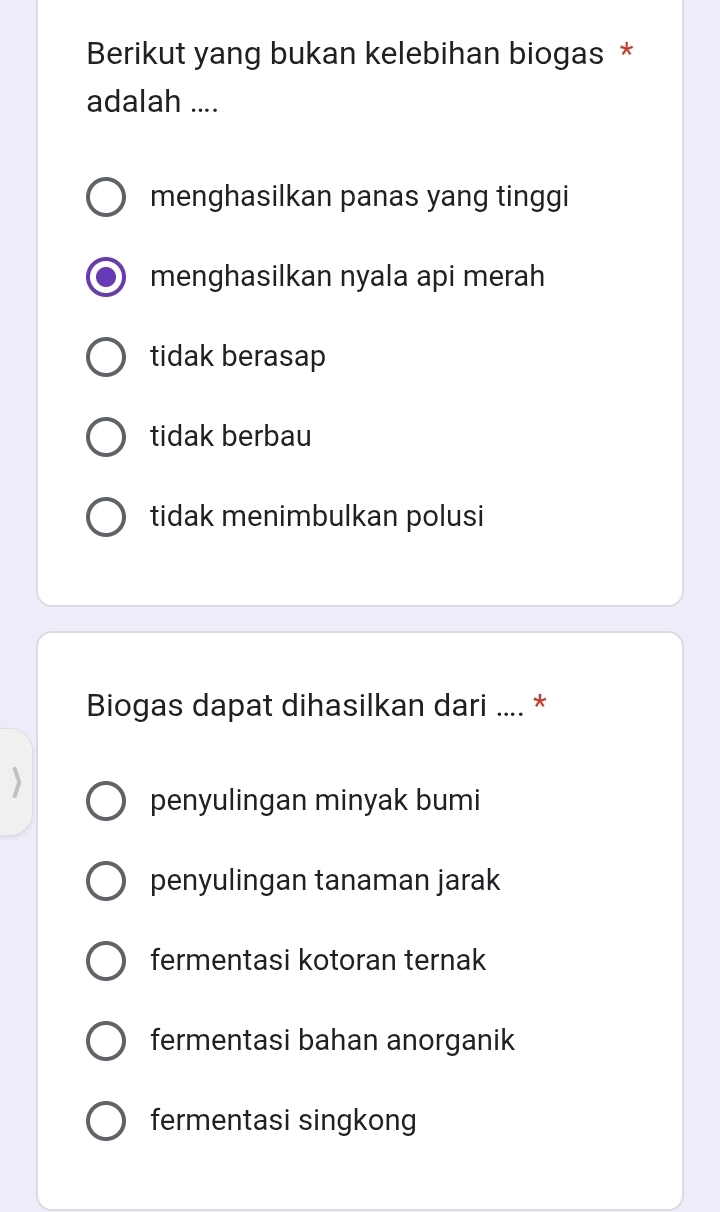720x1212 pixels.
Task: Click label text "menghasilkan panas yang tinggi"
Action: [x=359, y=197]
